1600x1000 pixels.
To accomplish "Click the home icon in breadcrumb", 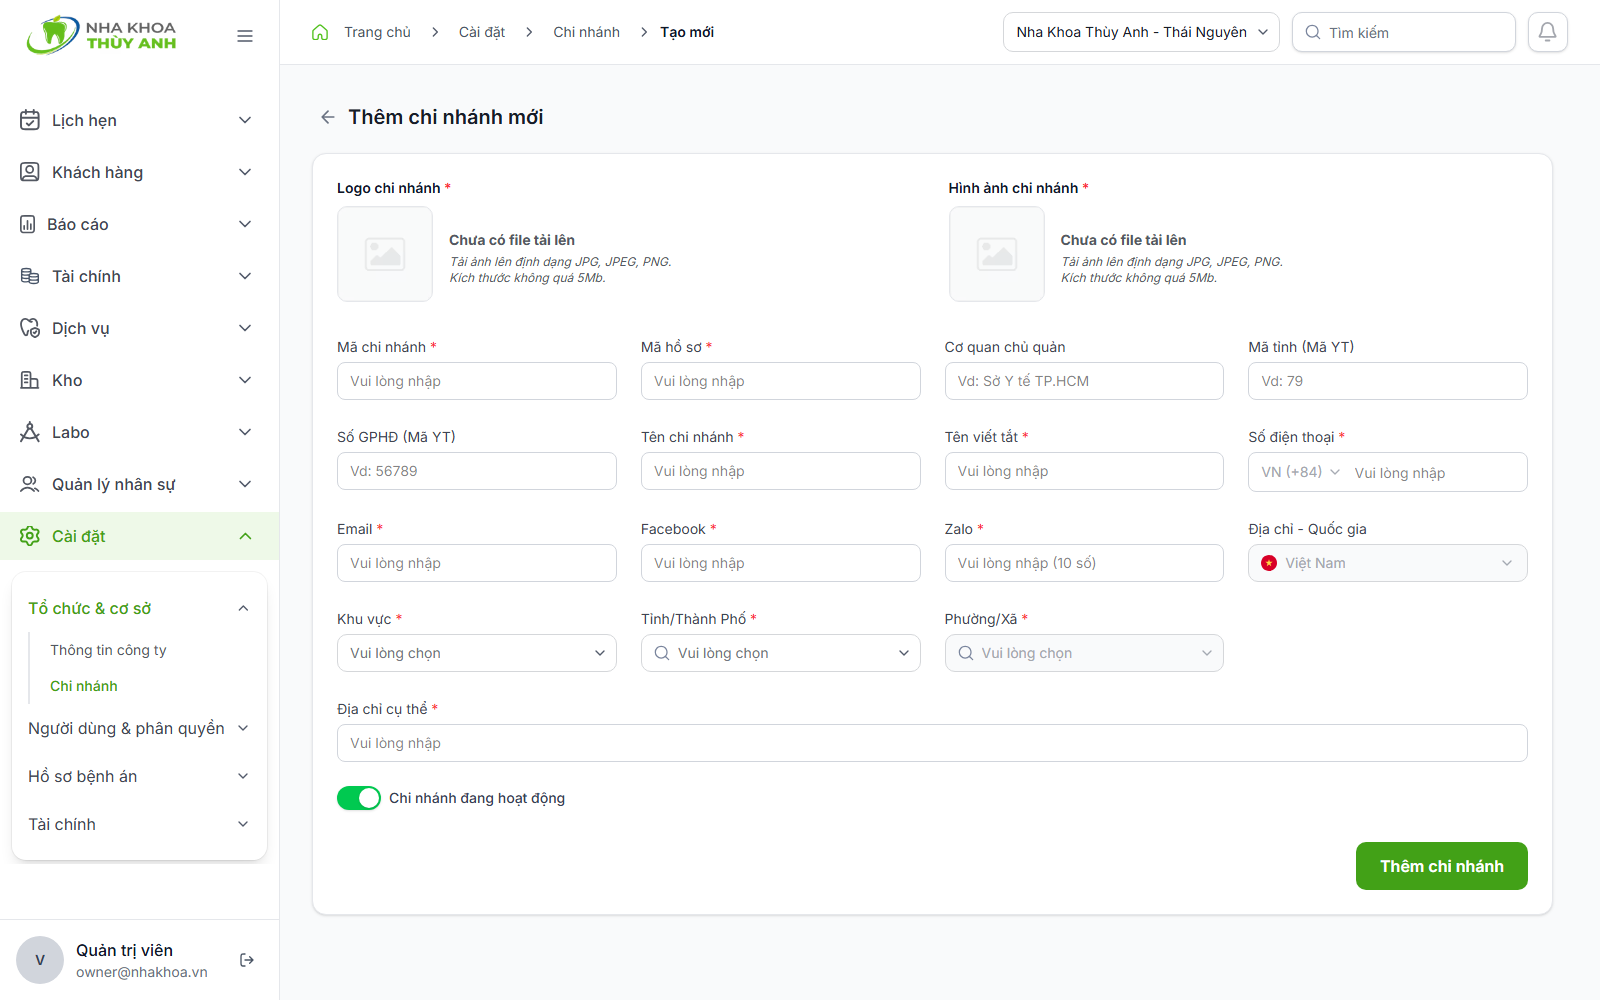I will coord(320,32).
